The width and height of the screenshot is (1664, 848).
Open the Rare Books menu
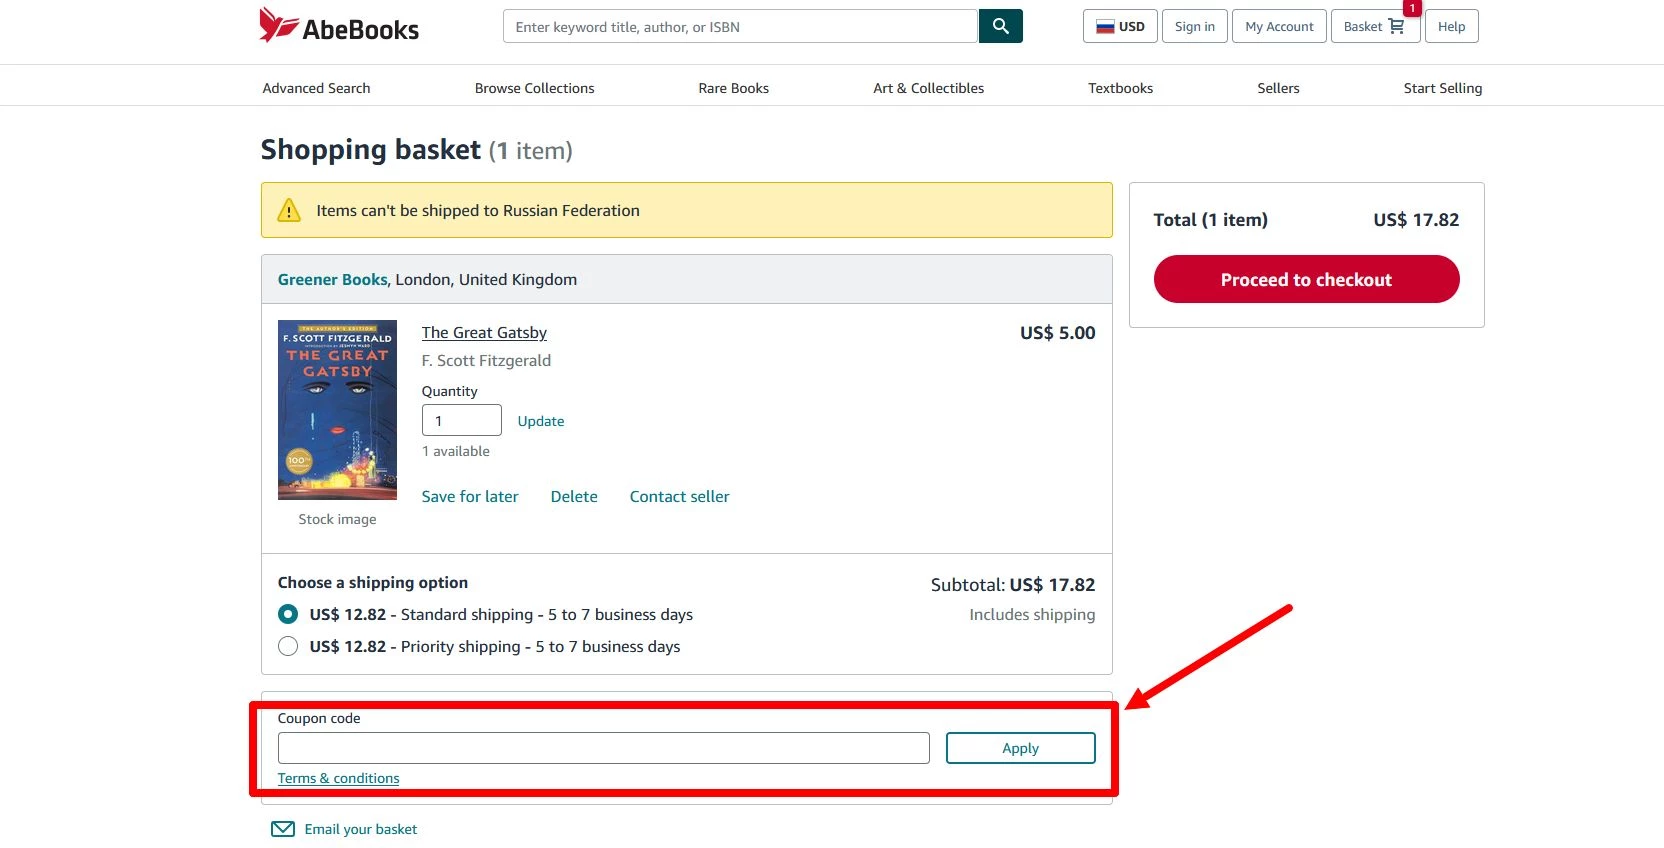point(733,88)
